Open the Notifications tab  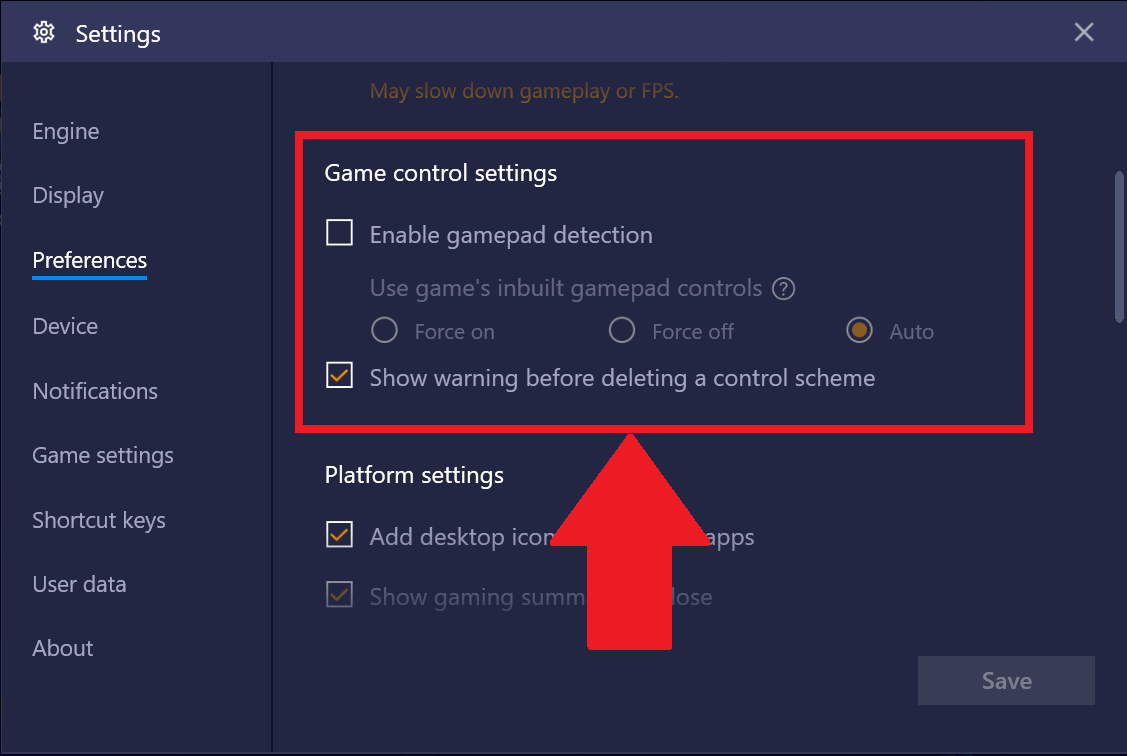[x=95, y=391]
